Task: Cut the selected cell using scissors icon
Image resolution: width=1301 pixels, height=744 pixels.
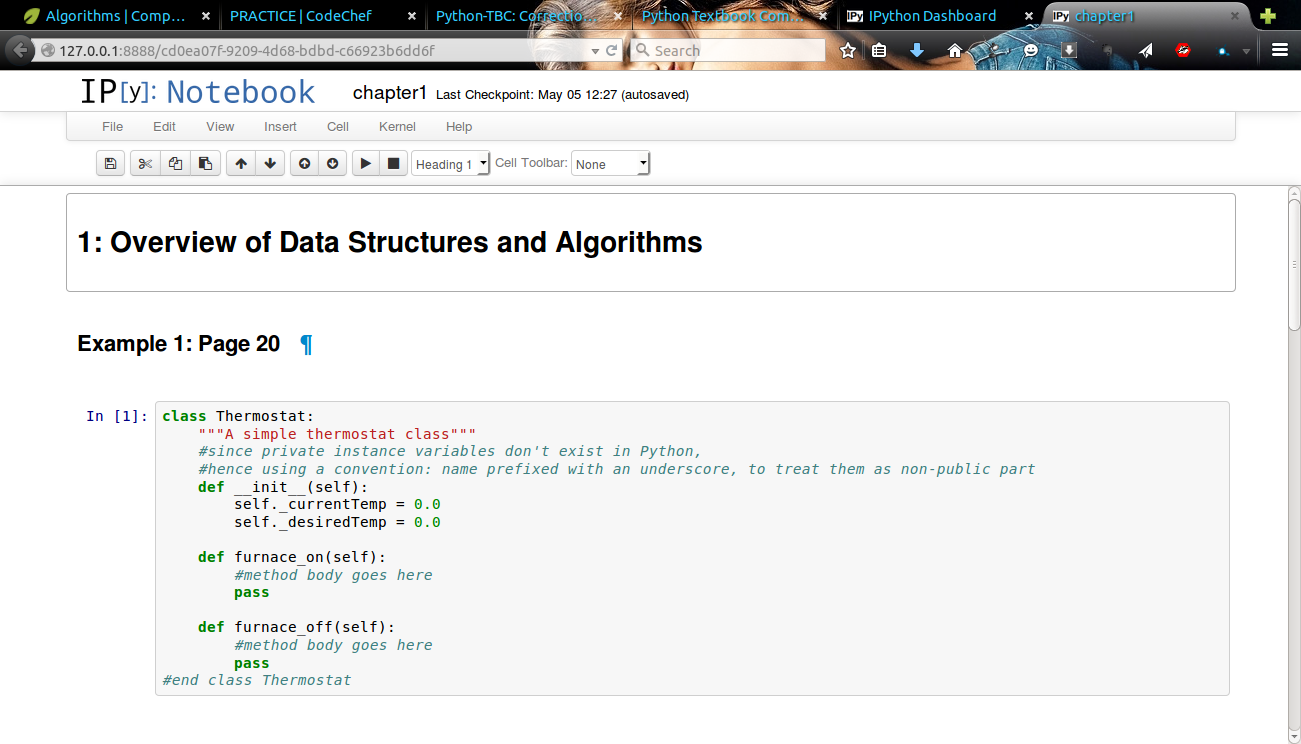Action: click(x=145, y=164)
